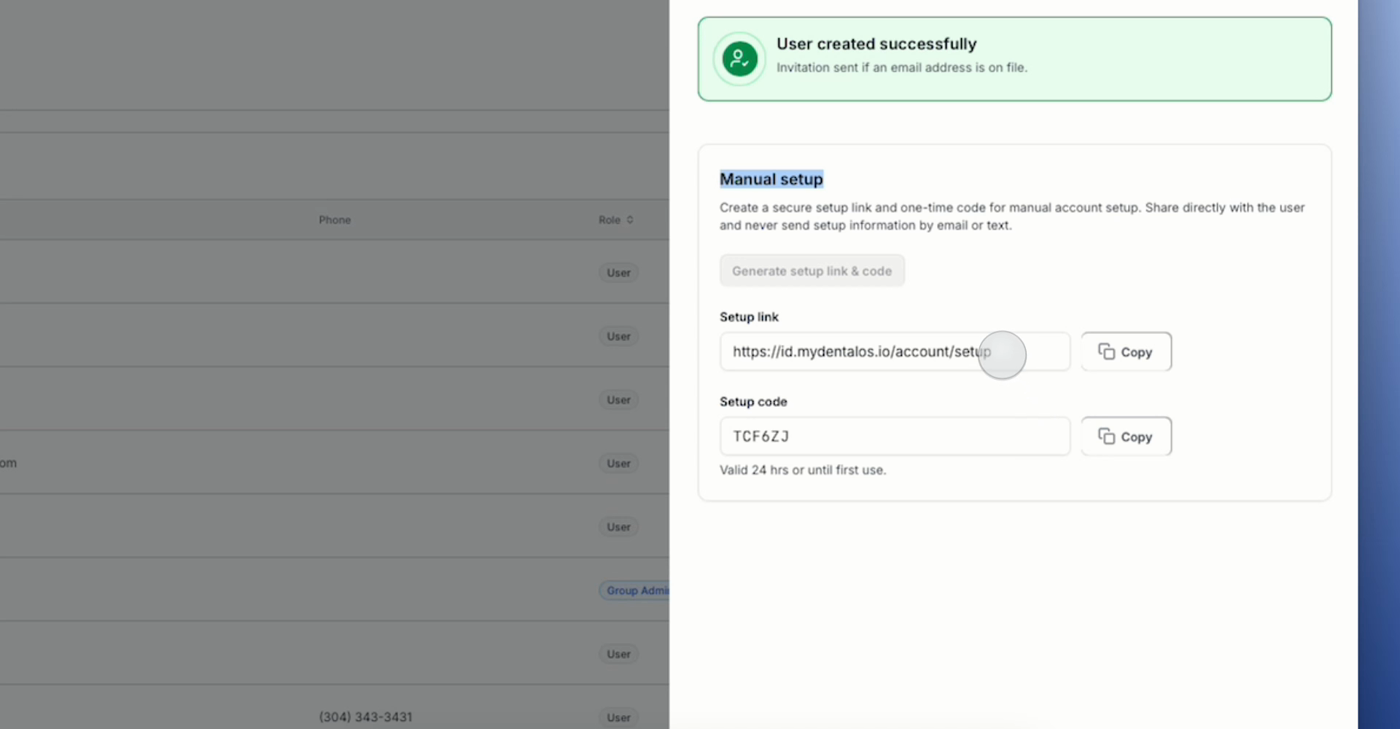Focus the Setup code field TCF6ZJ
The width and height of the screenshot is (1400, 729).
pos(895,437)
